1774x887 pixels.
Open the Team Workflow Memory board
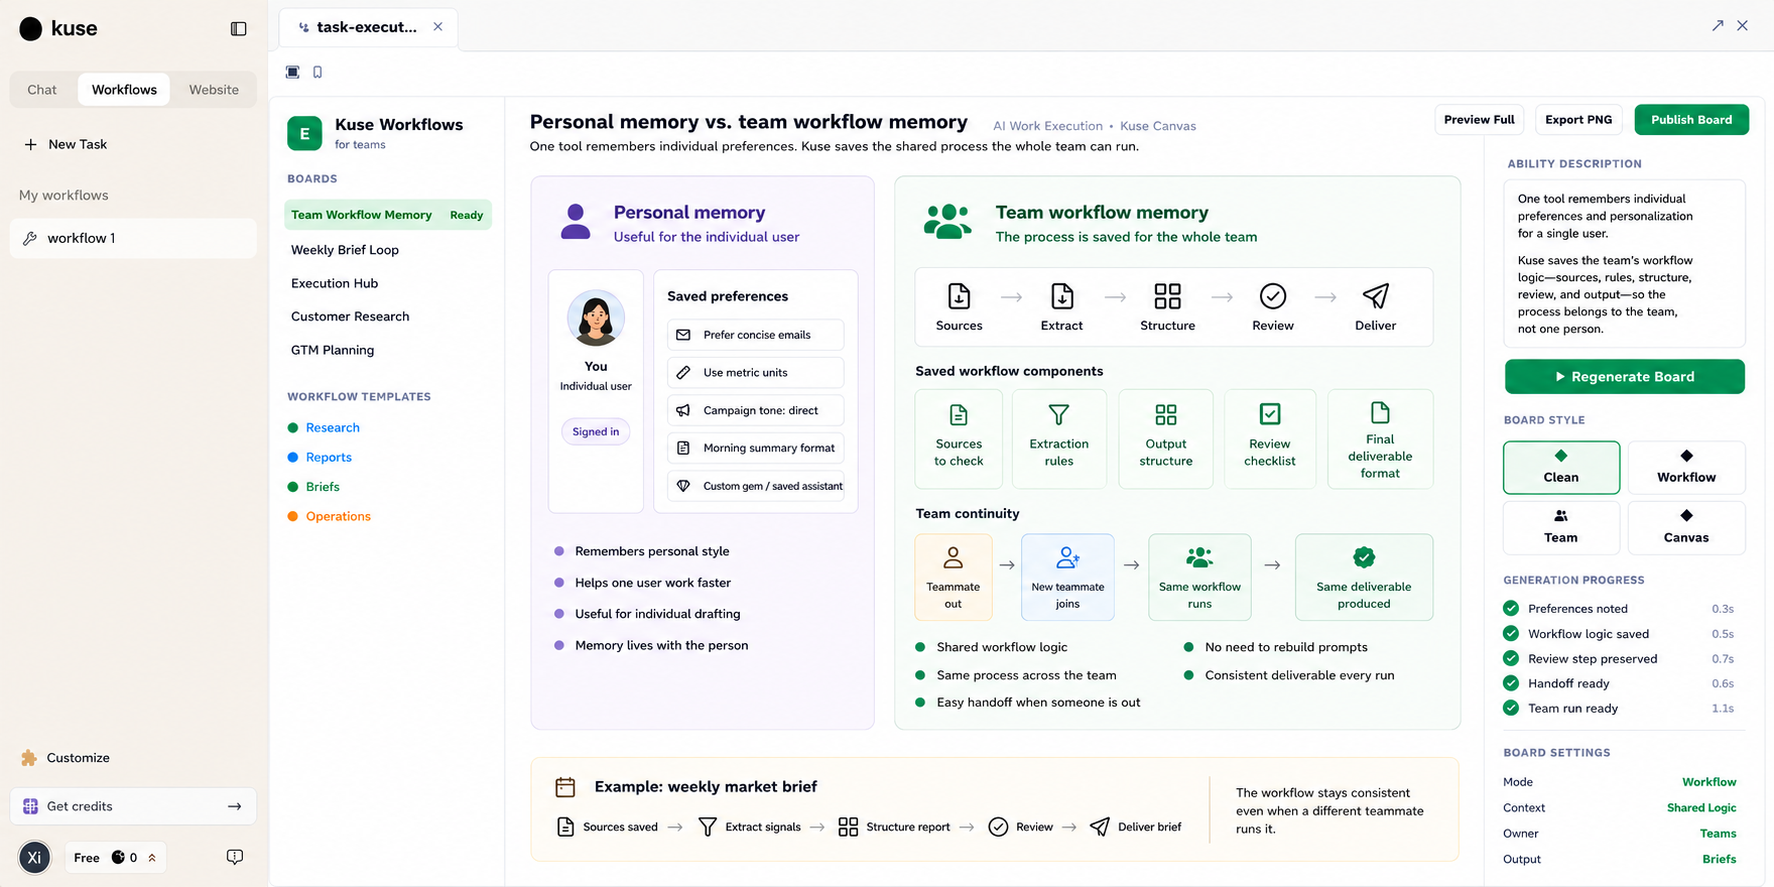(388, 215)
